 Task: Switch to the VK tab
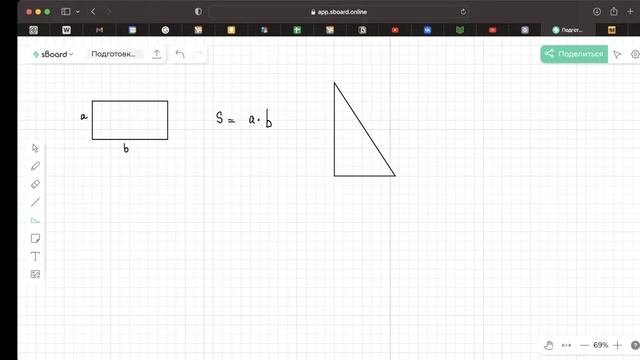click(427, 30)
